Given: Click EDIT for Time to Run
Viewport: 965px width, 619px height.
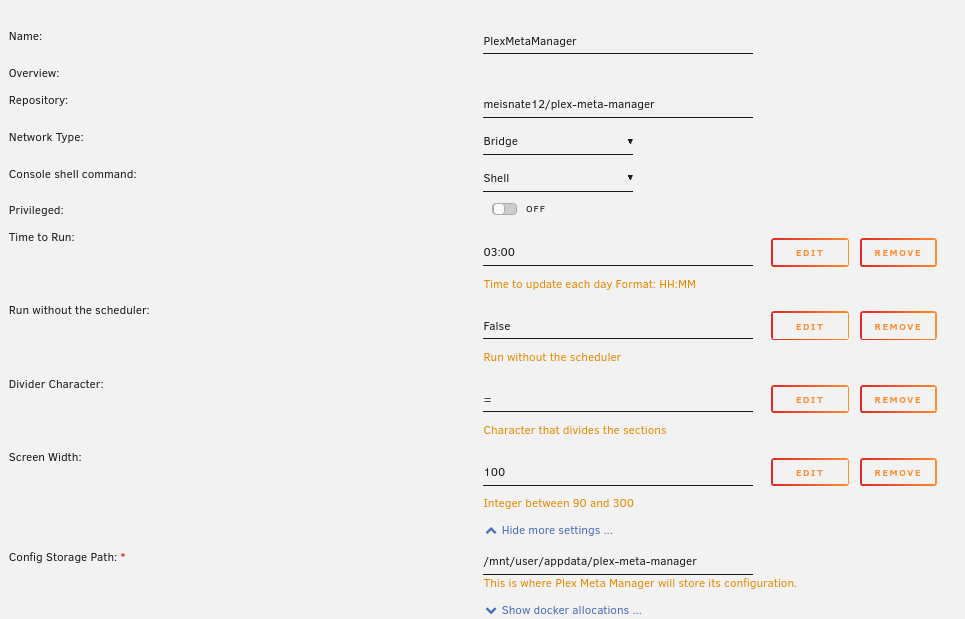Looking at the screenshot, I should coord(810,252).
